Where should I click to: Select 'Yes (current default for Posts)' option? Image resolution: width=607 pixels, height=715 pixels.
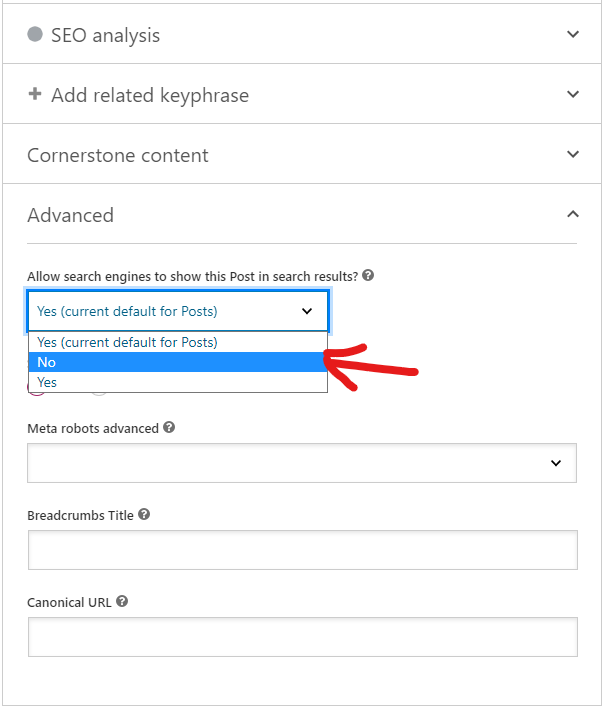pos(178,342)
